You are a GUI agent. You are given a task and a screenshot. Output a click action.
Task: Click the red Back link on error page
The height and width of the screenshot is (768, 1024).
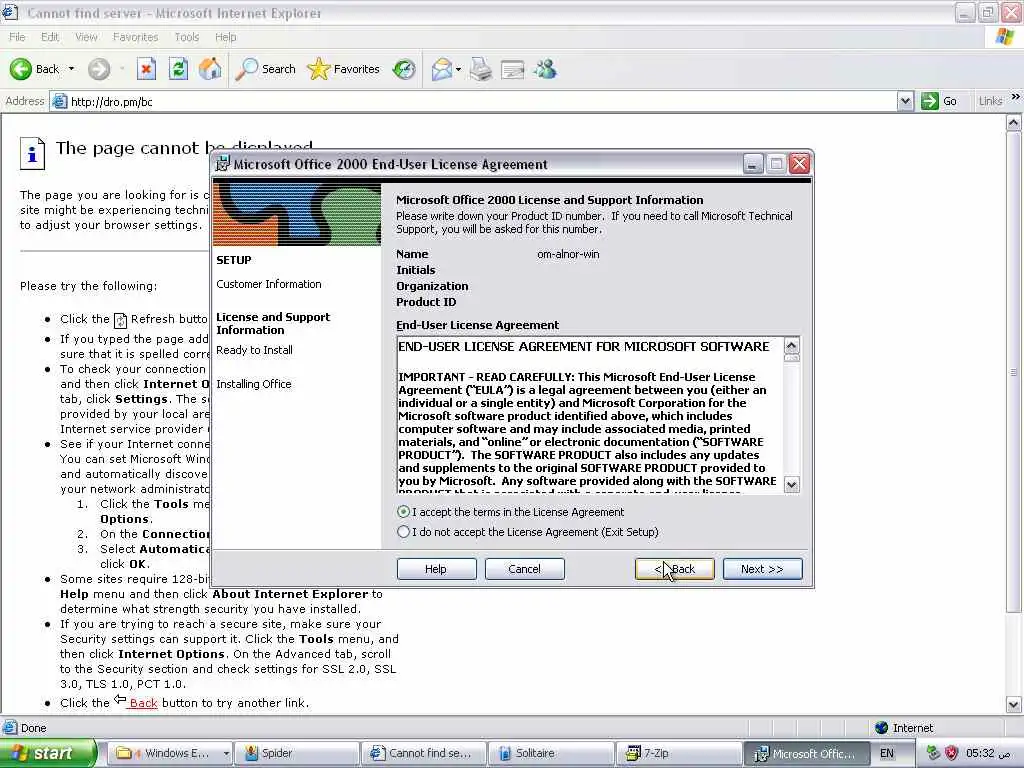point(143,703)
